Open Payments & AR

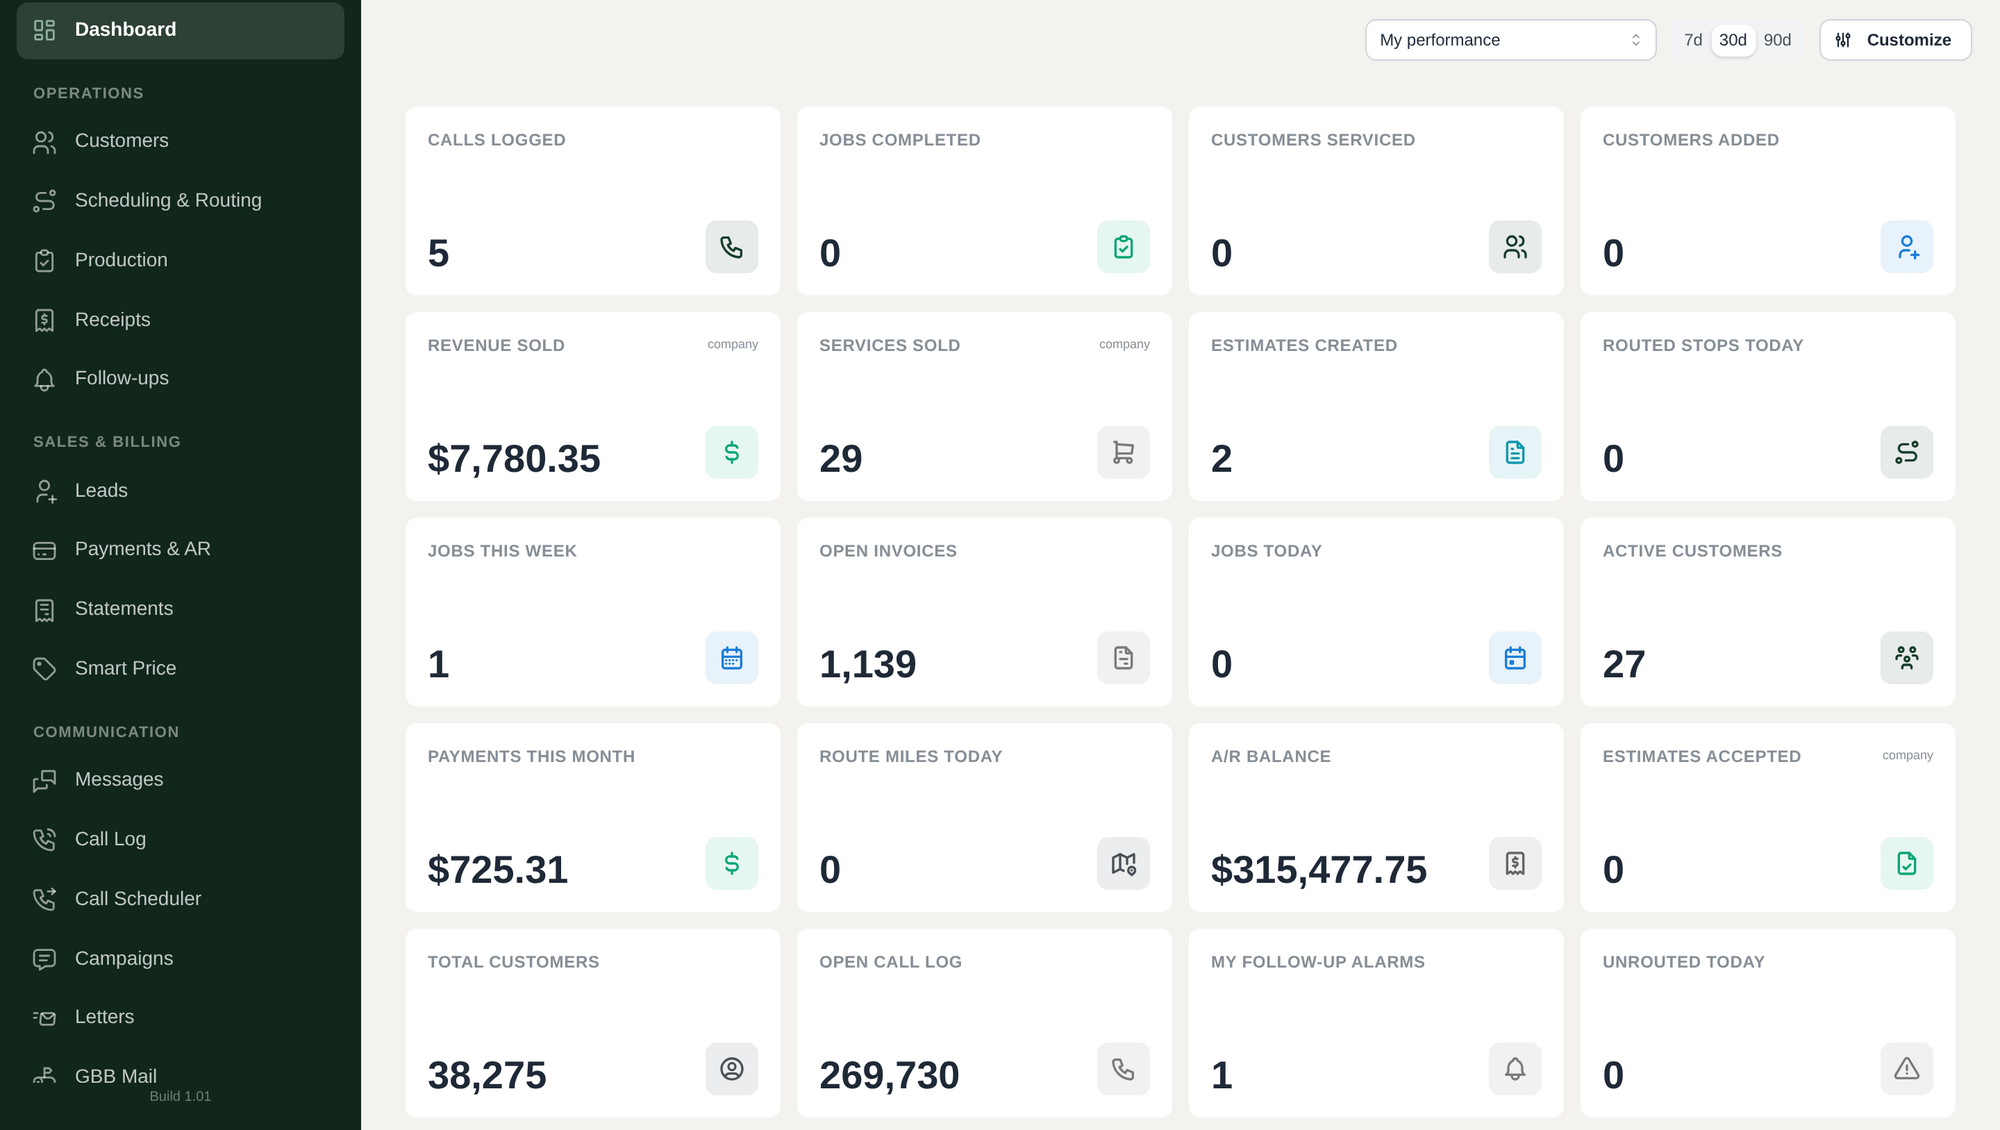[180, 549]
